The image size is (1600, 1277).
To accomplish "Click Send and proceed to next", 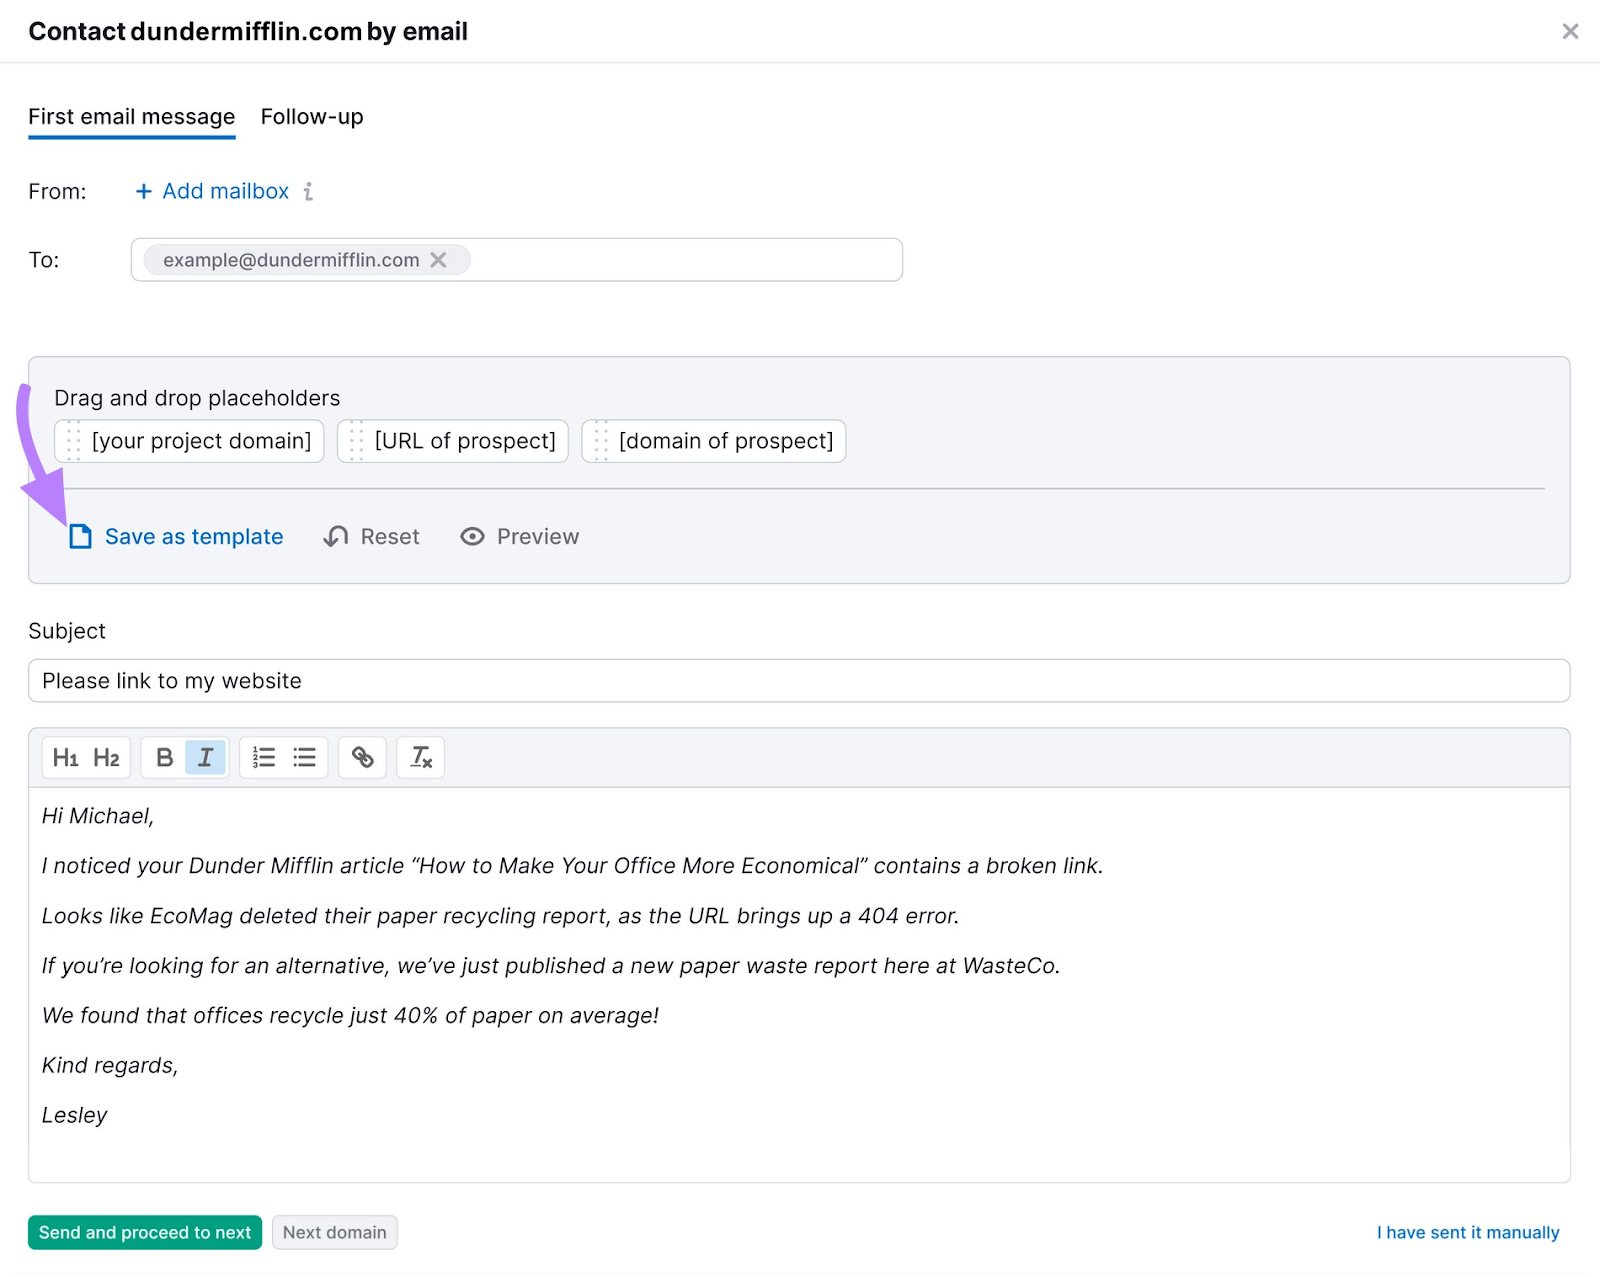I will (144, 1232).
